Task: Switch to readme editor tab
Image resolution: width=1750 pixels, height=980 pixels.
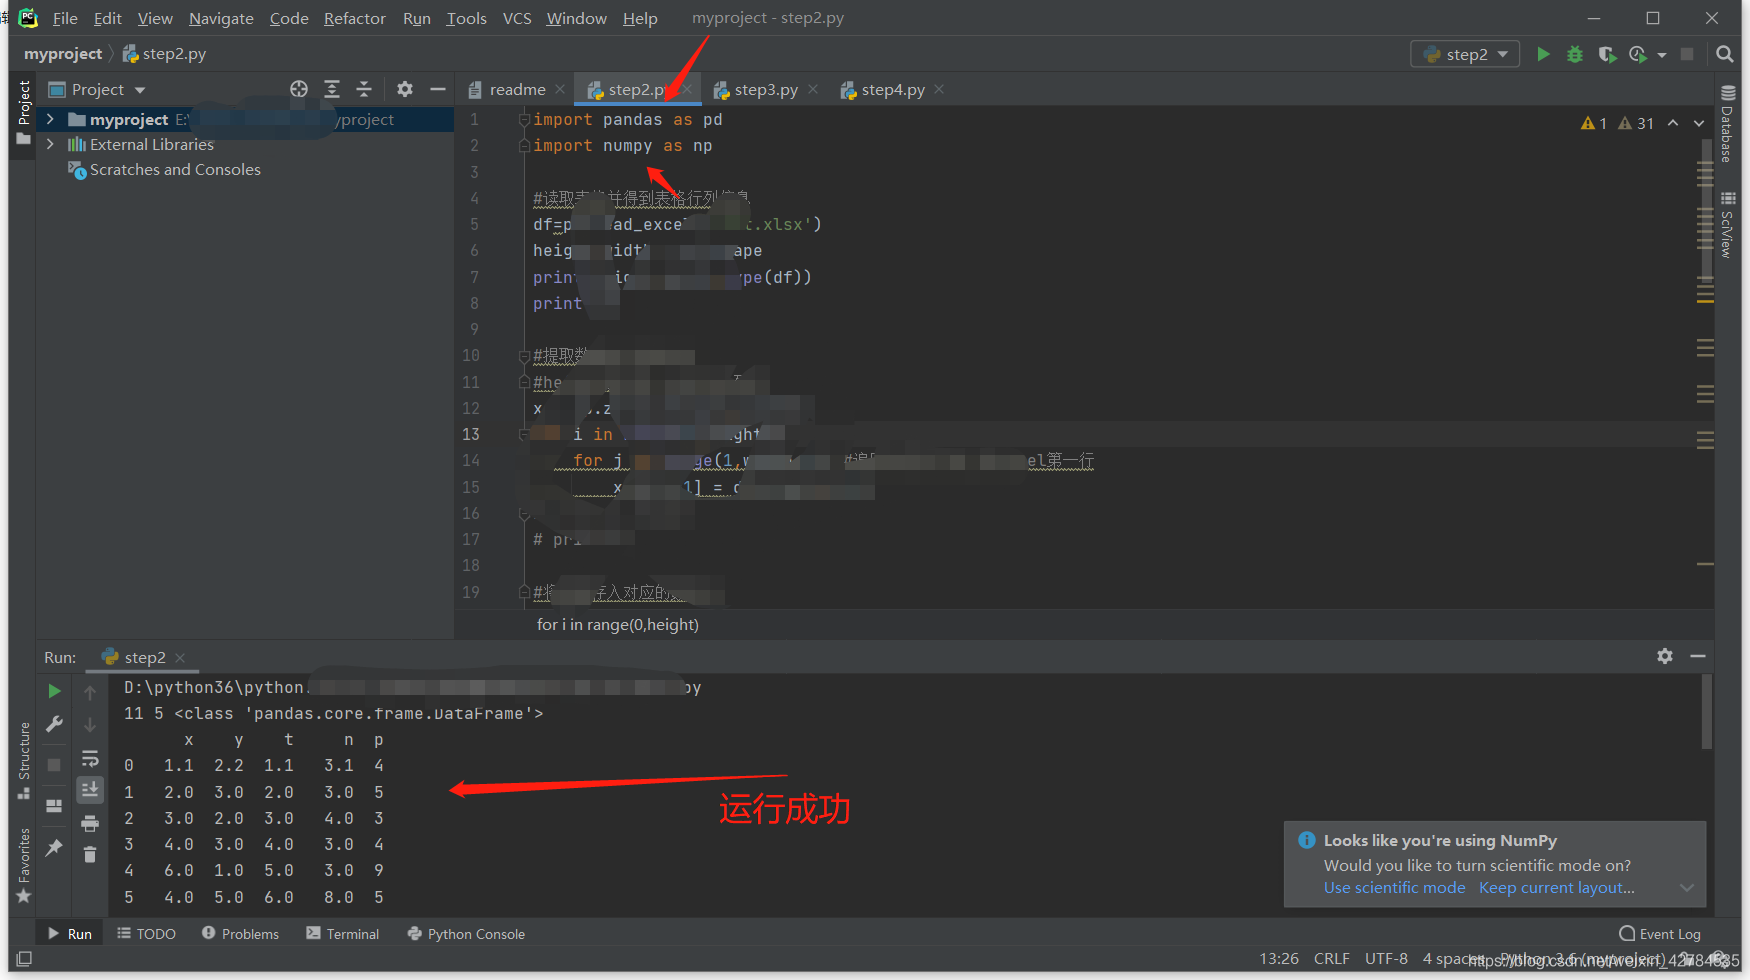Action: pos(516,89)
